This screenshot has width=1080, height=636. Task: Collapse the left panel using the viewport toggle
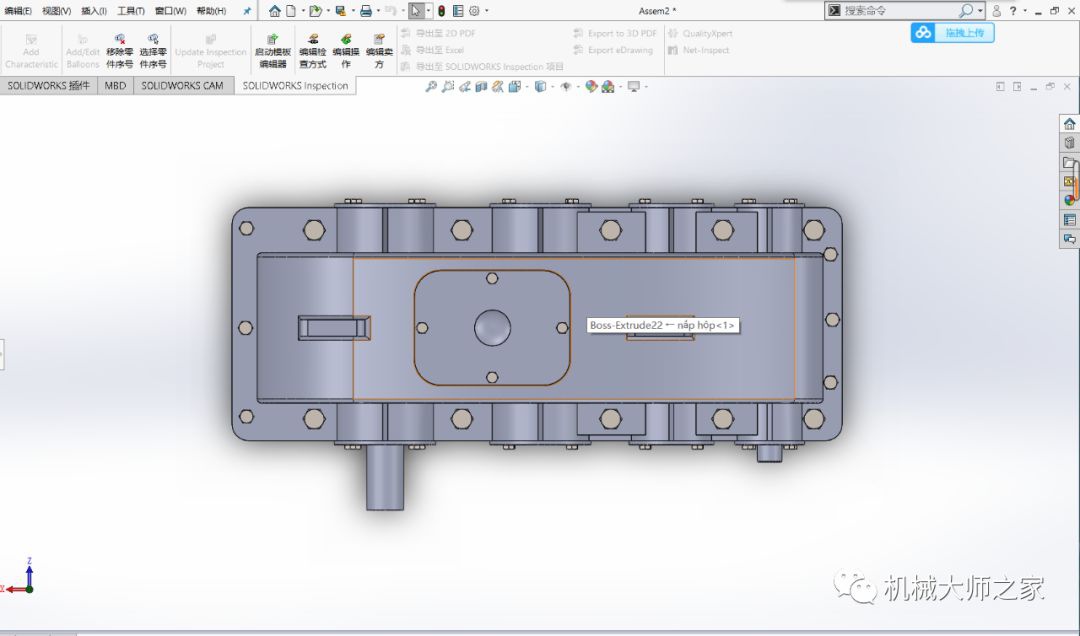[x=2, y=354]
